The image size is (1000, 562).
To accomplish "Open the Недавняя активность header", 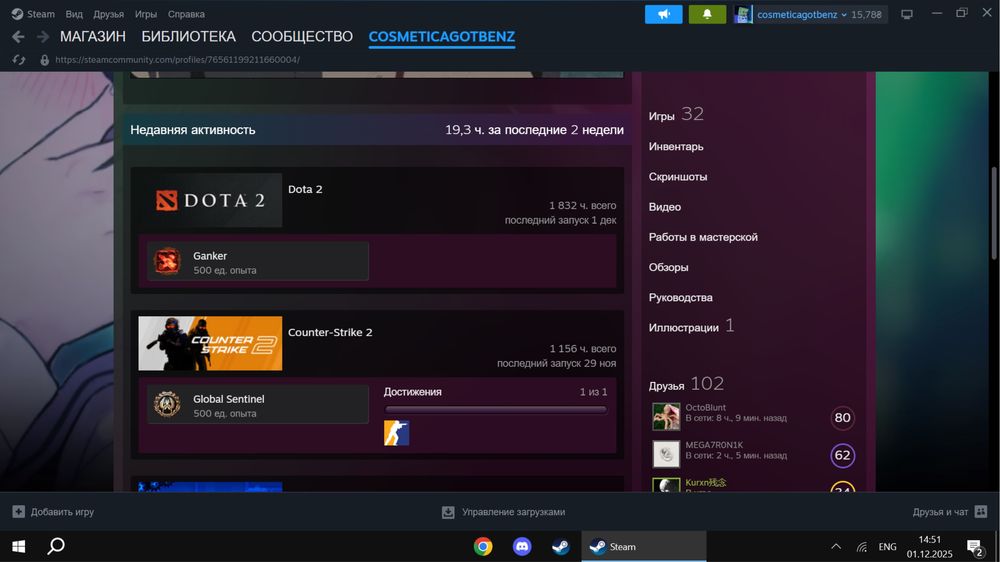I will coord(193,130).
